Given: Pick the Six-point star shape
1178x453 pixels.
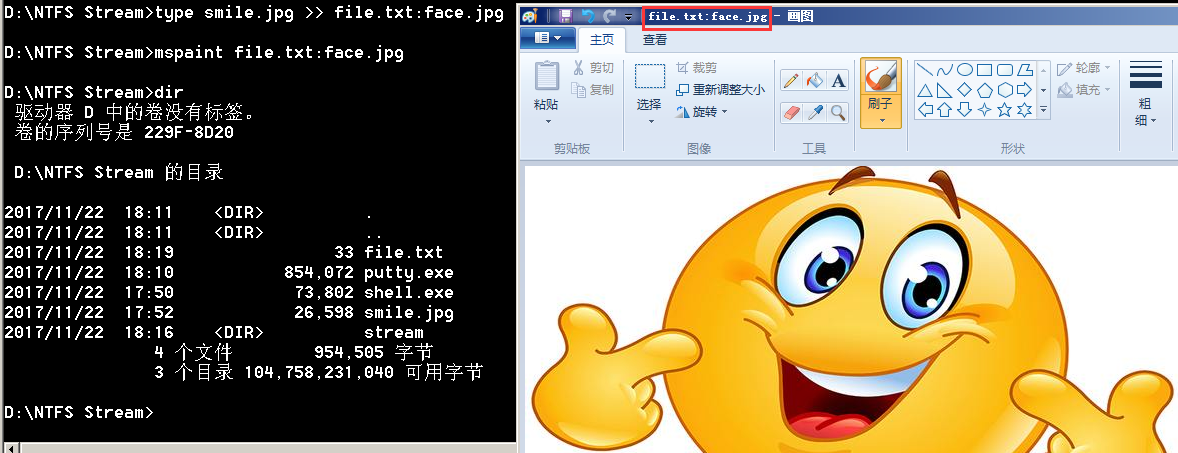Looking at the screenshot, I should coord(1024,110).
